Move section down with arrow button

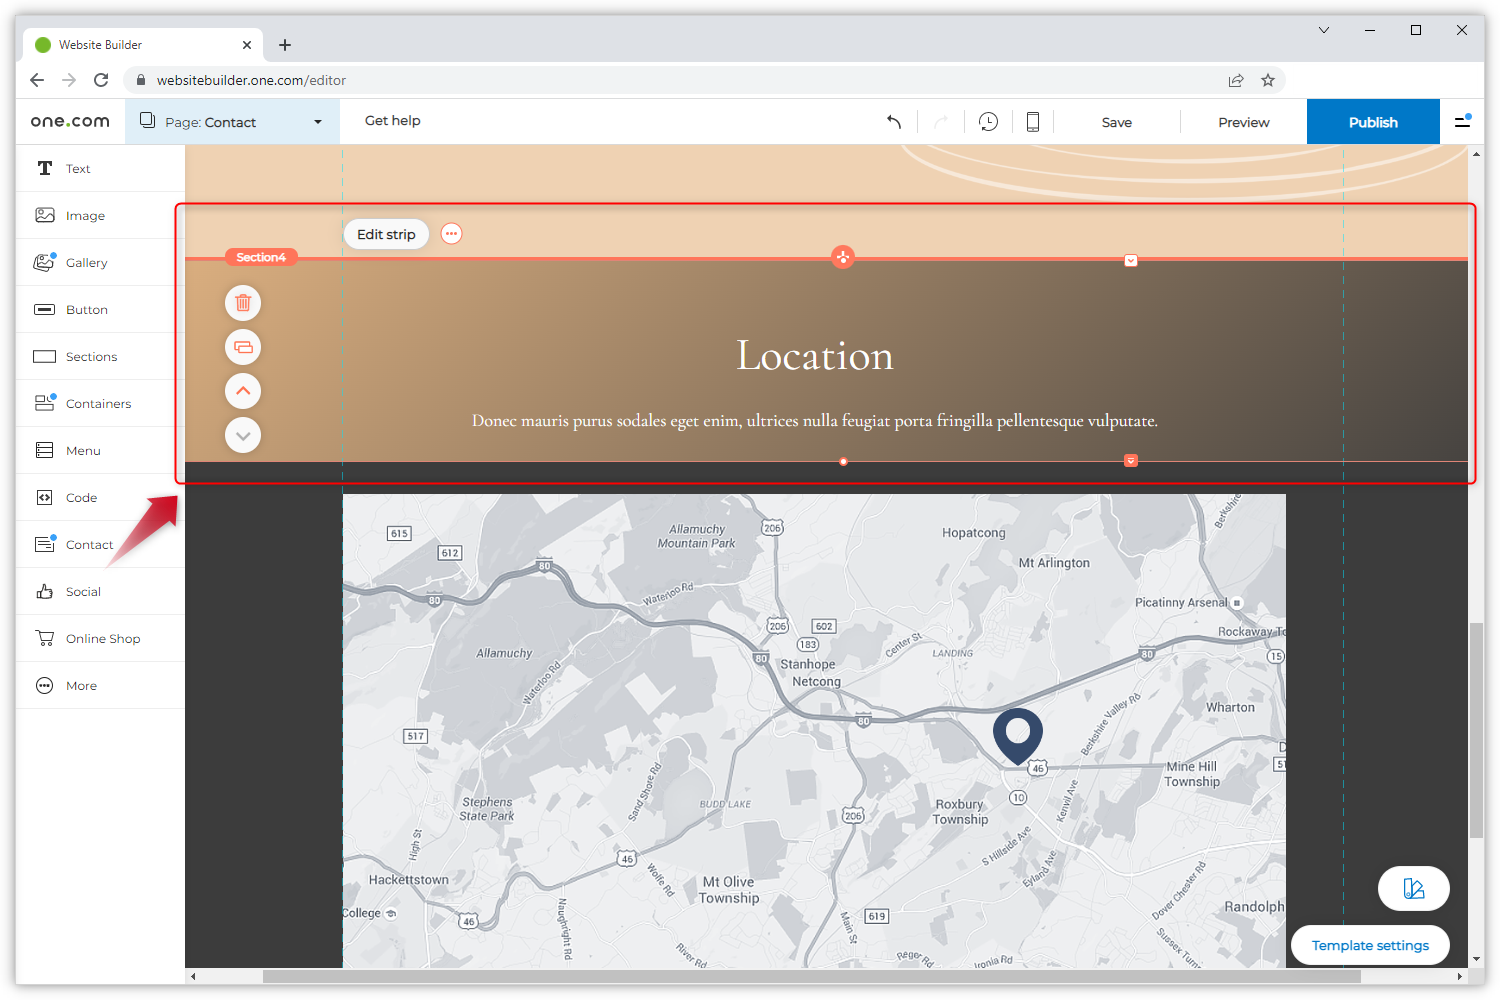243,436
